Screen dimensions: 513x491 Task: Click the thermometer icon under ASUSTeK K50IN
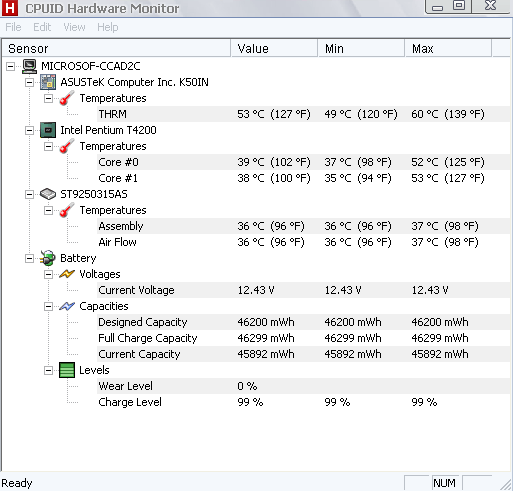pos(67,98)
